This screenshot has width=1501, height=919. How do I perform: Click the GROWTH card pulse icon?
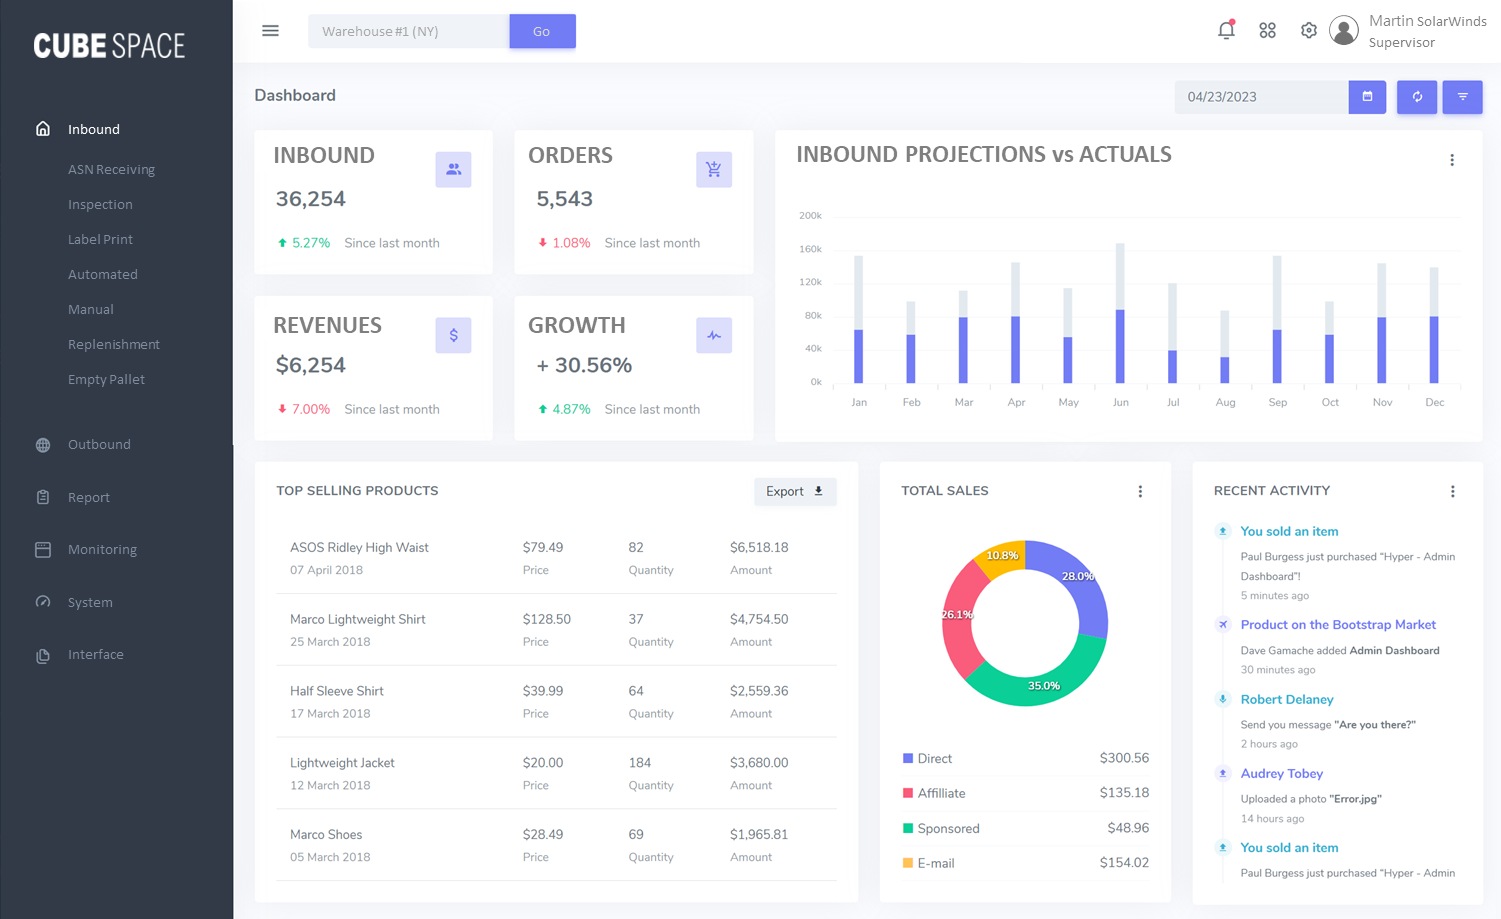[714, 335]
